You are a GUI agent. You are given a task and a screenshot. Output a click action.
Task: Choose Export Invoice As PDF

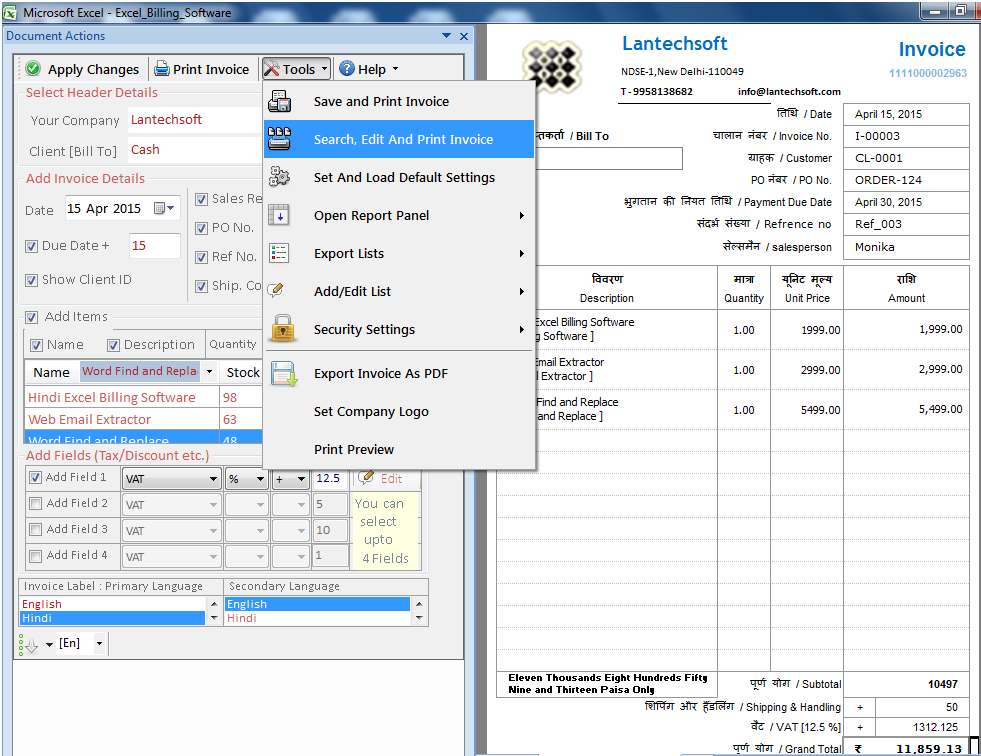click(399, 374)
